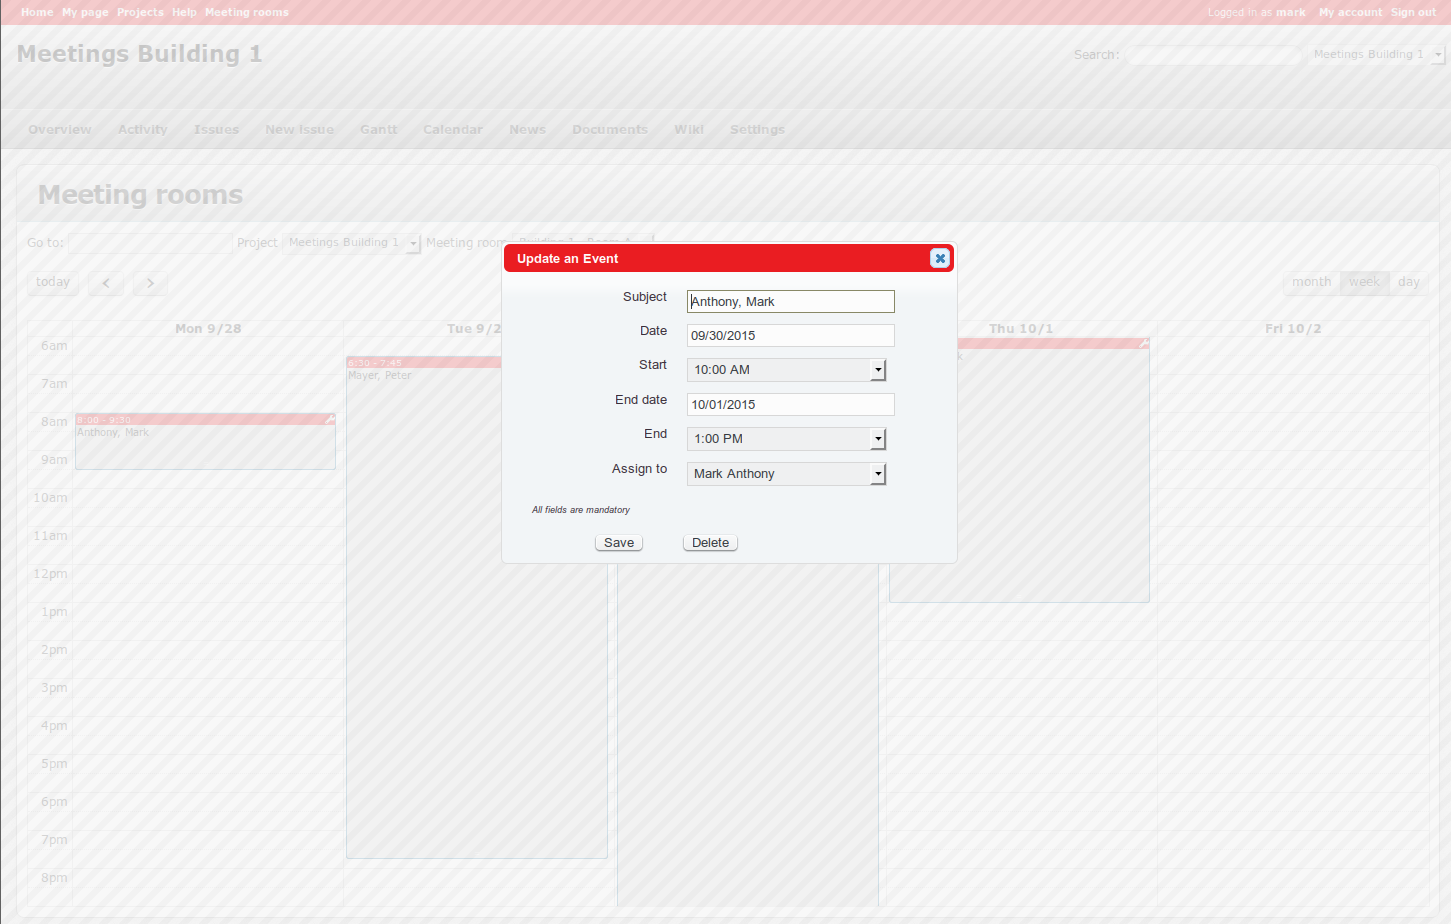This screenshot has width=1451, height=924.
Task: Open the Calendar tab
Action: pos(453,130)
